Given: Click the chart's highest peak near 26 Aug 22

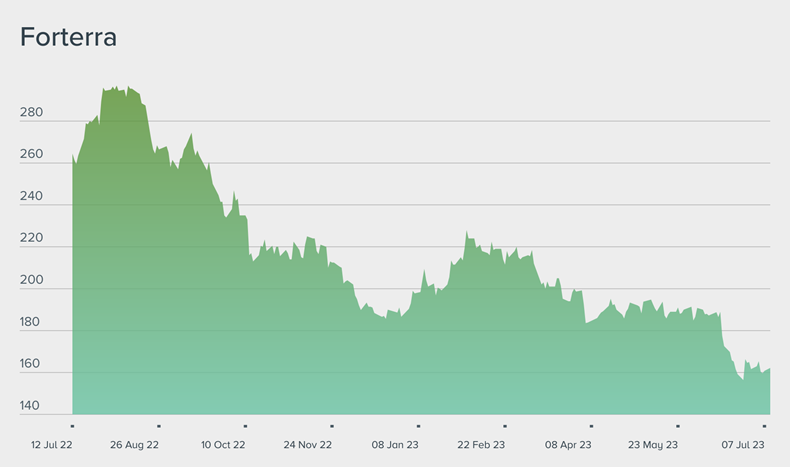Looking at the screenshot, I should pos(116,88).
